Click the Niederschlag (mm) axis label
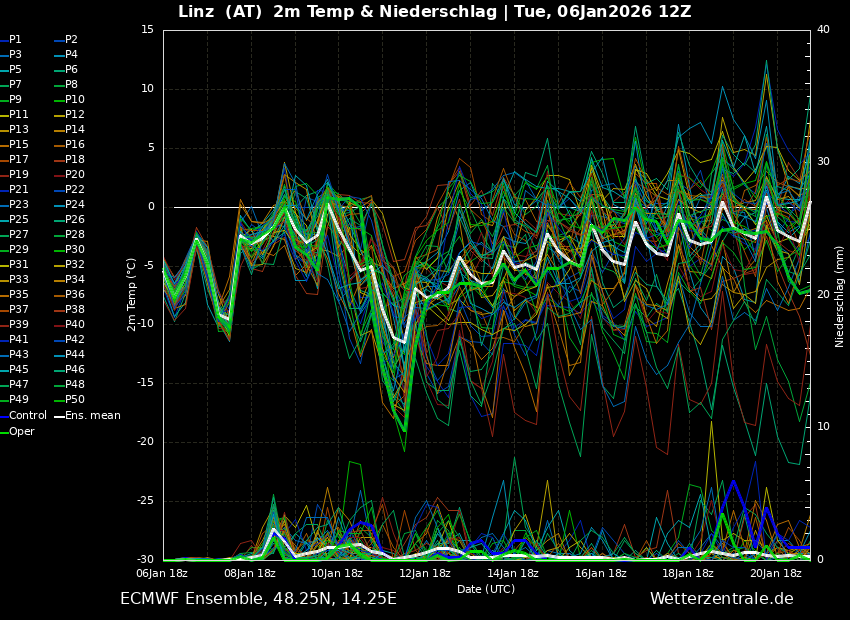Screen dimensions: 850x620 pos(840,296)
